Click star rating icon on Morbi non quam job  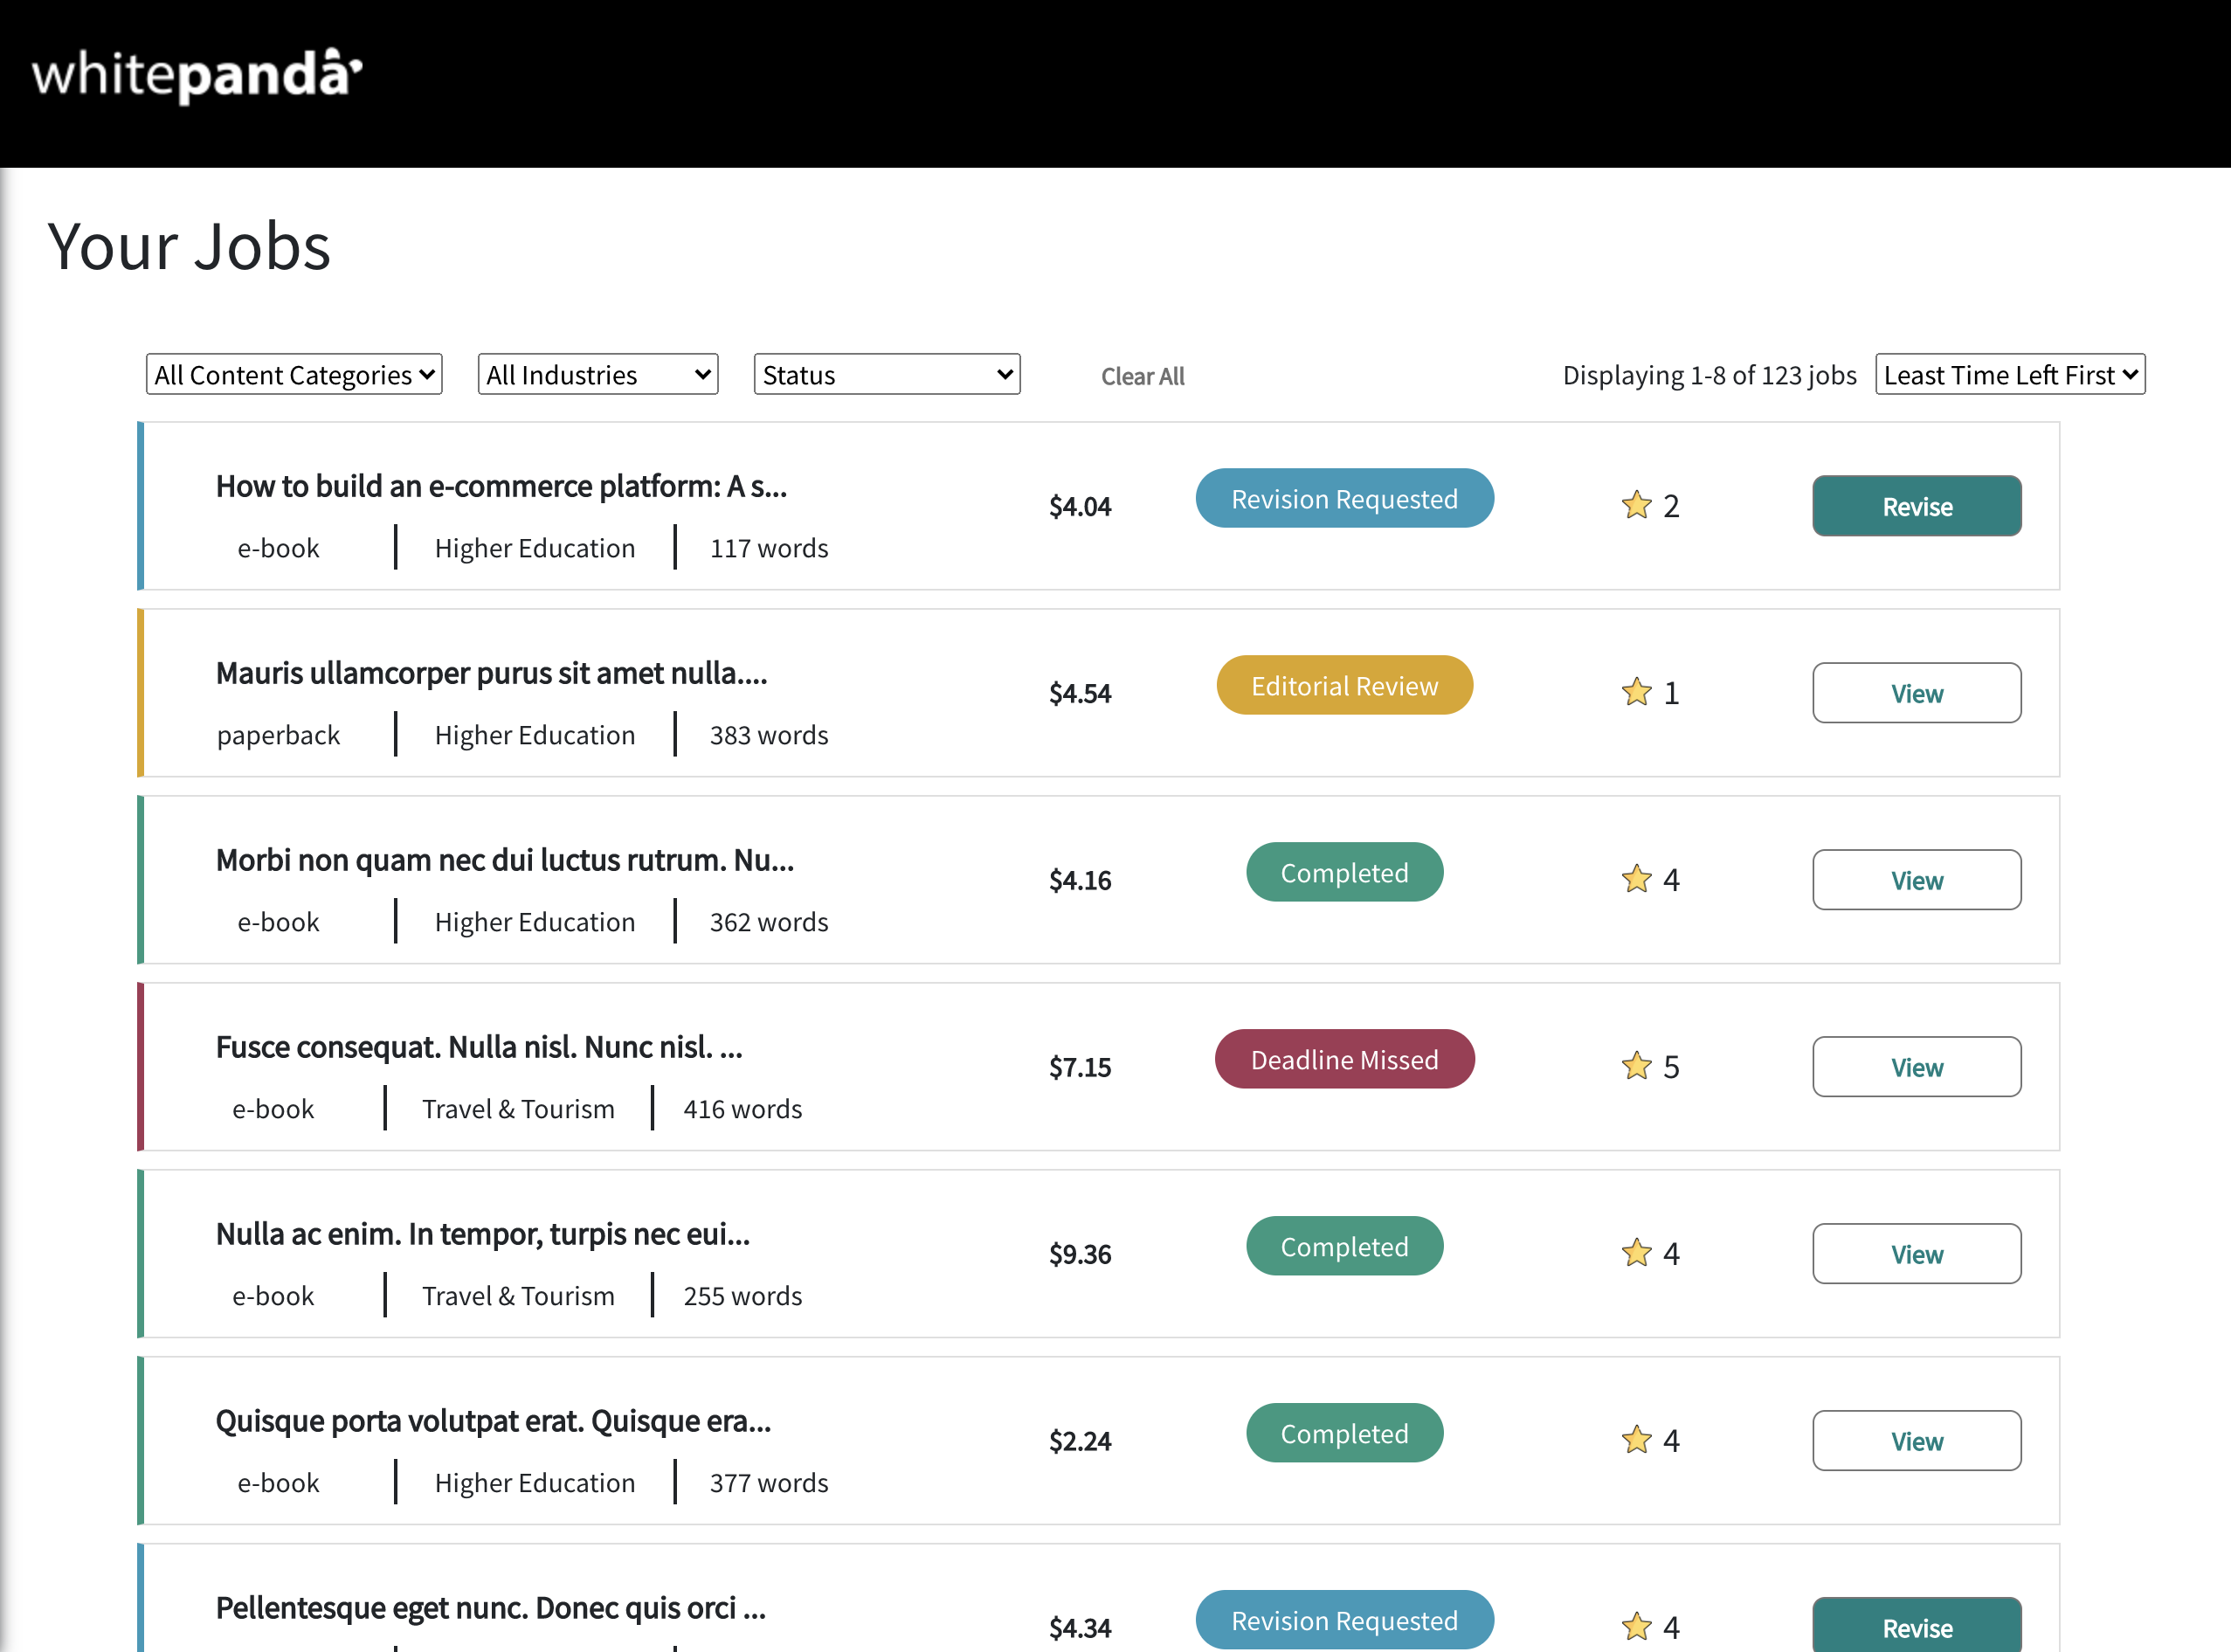(1636, 879)
